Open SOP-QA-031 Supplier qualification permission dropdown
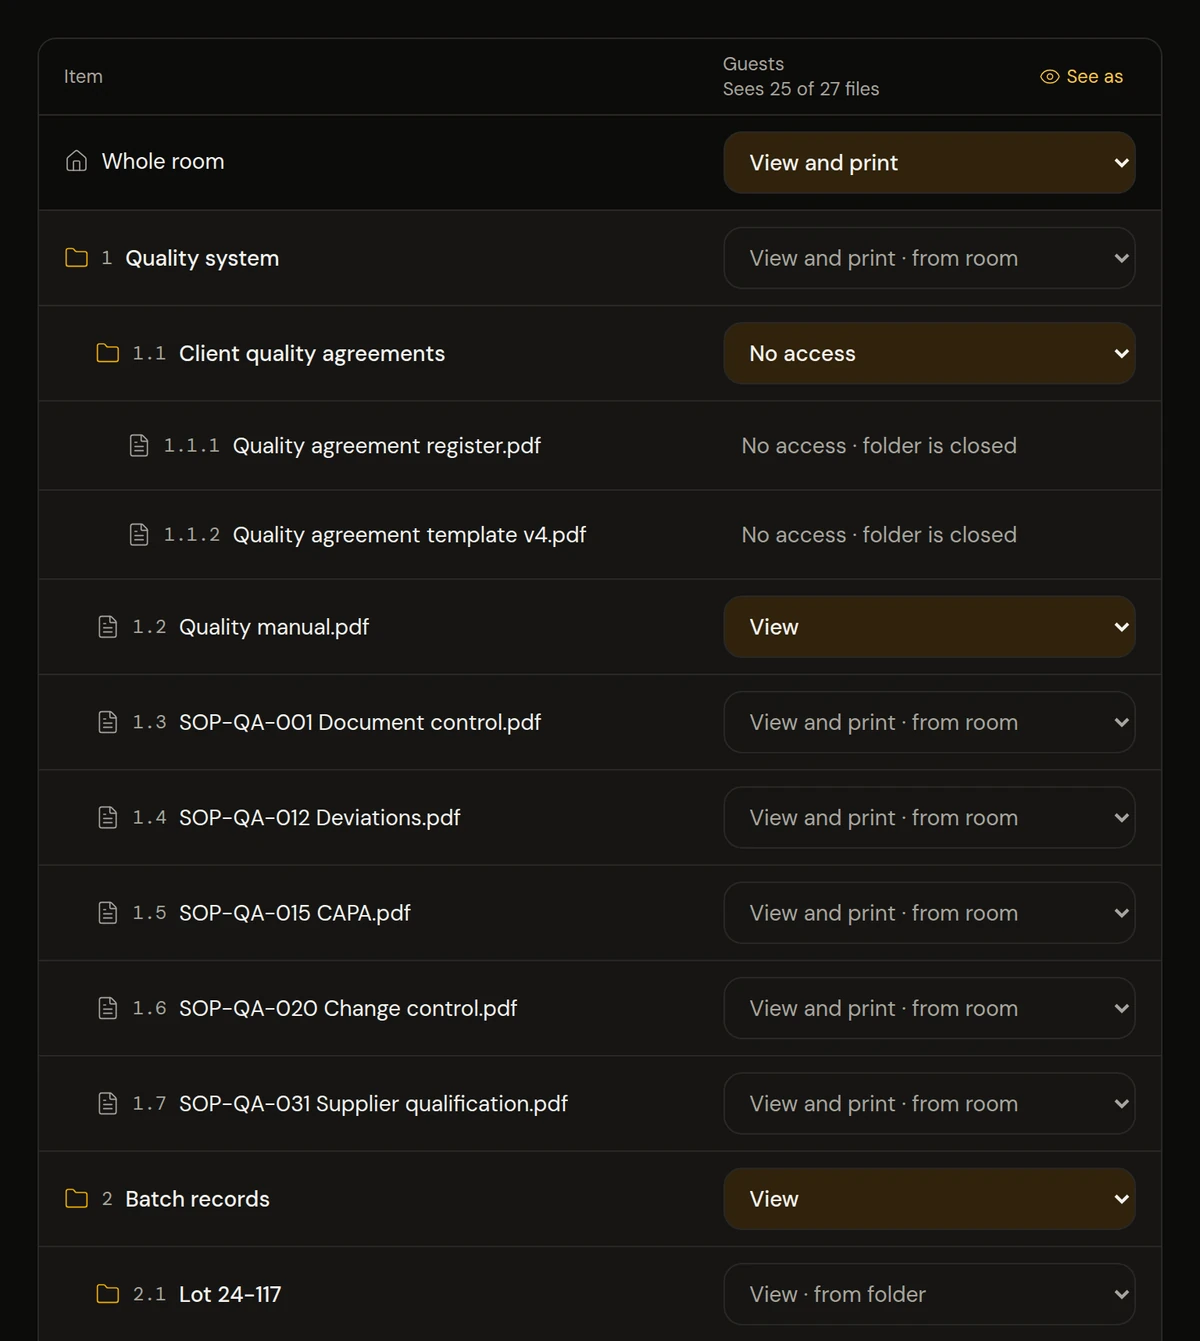 pyautogui.click(x=929, y=1103)
